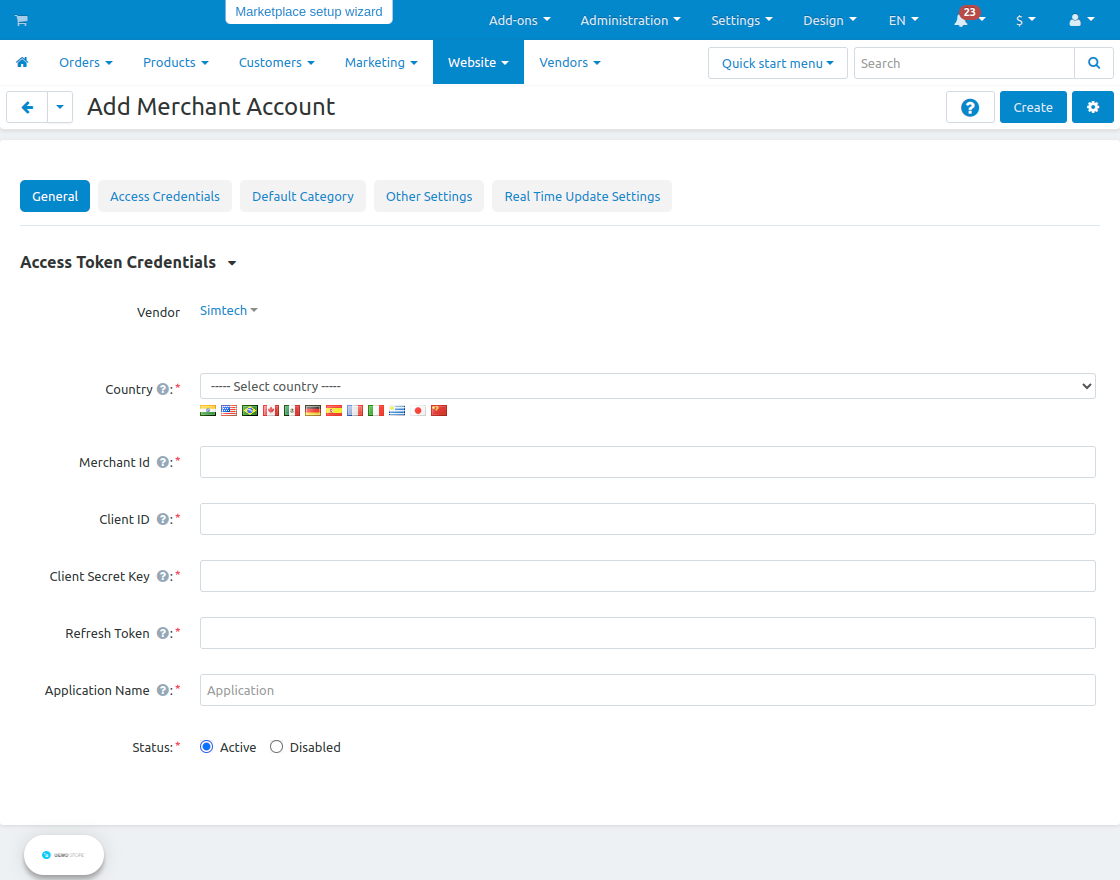Viewport: 1120px width, 880px height.
Task: Open the storefront via the cart icon
Action: tap(21, 20)
